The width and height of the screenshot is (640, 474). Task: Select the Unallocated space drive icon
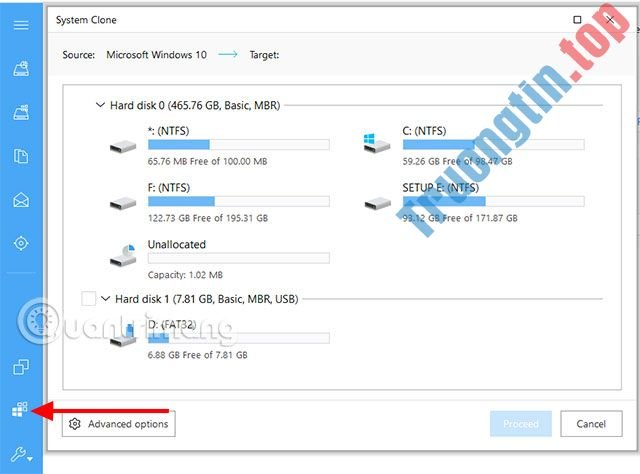click(123, 256)
